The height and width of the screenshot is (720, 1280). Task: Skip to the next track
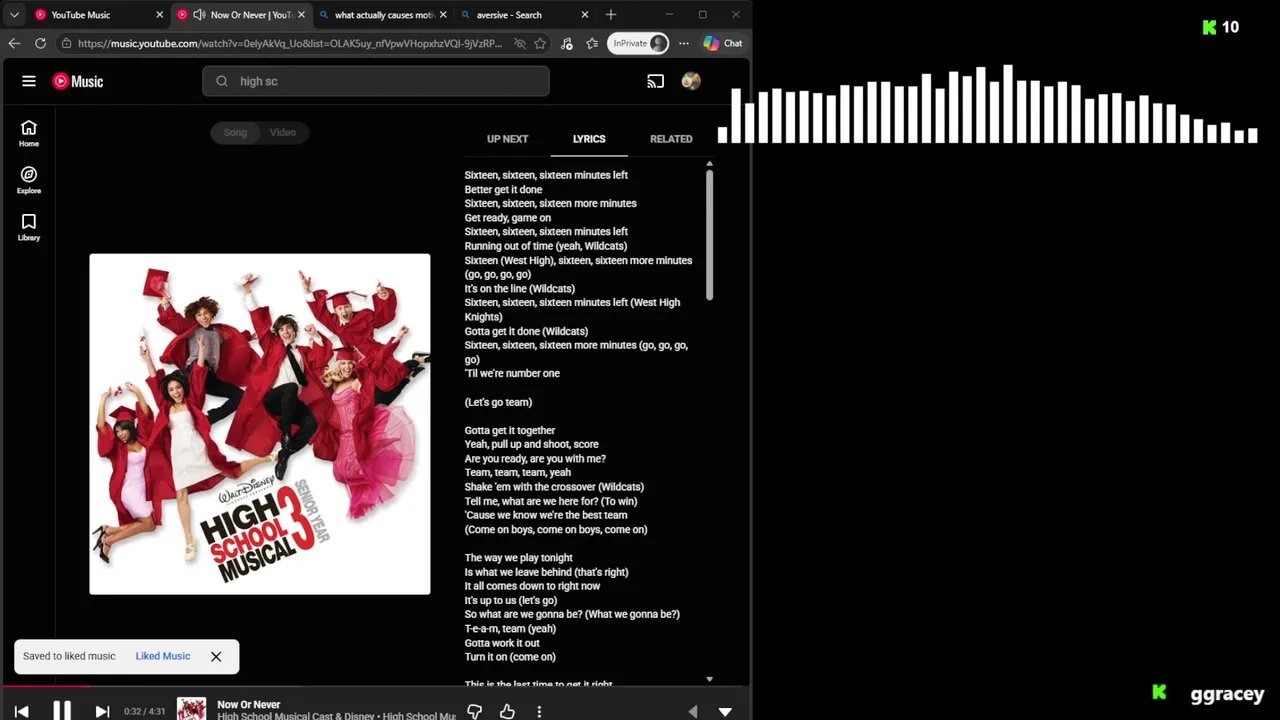(x=102, y=711)
